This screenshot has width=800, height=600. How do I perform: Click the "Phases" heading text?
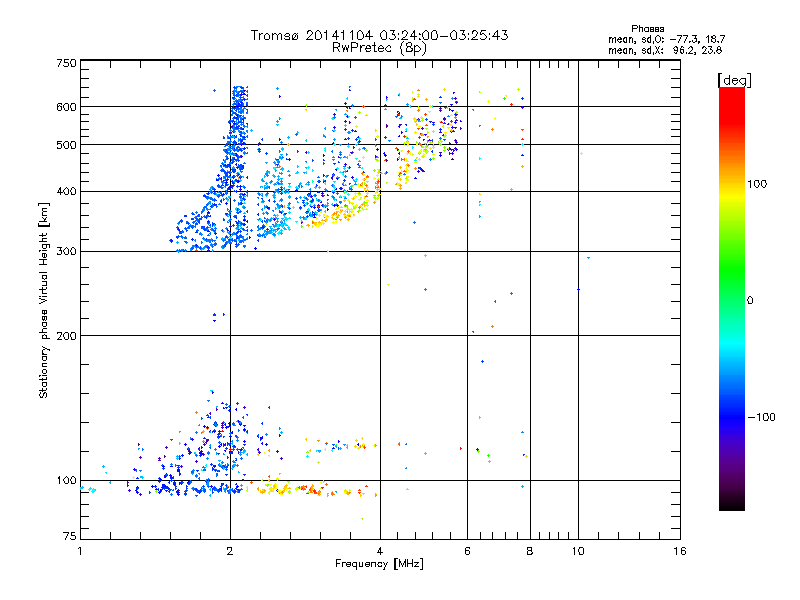pos(647,29)
